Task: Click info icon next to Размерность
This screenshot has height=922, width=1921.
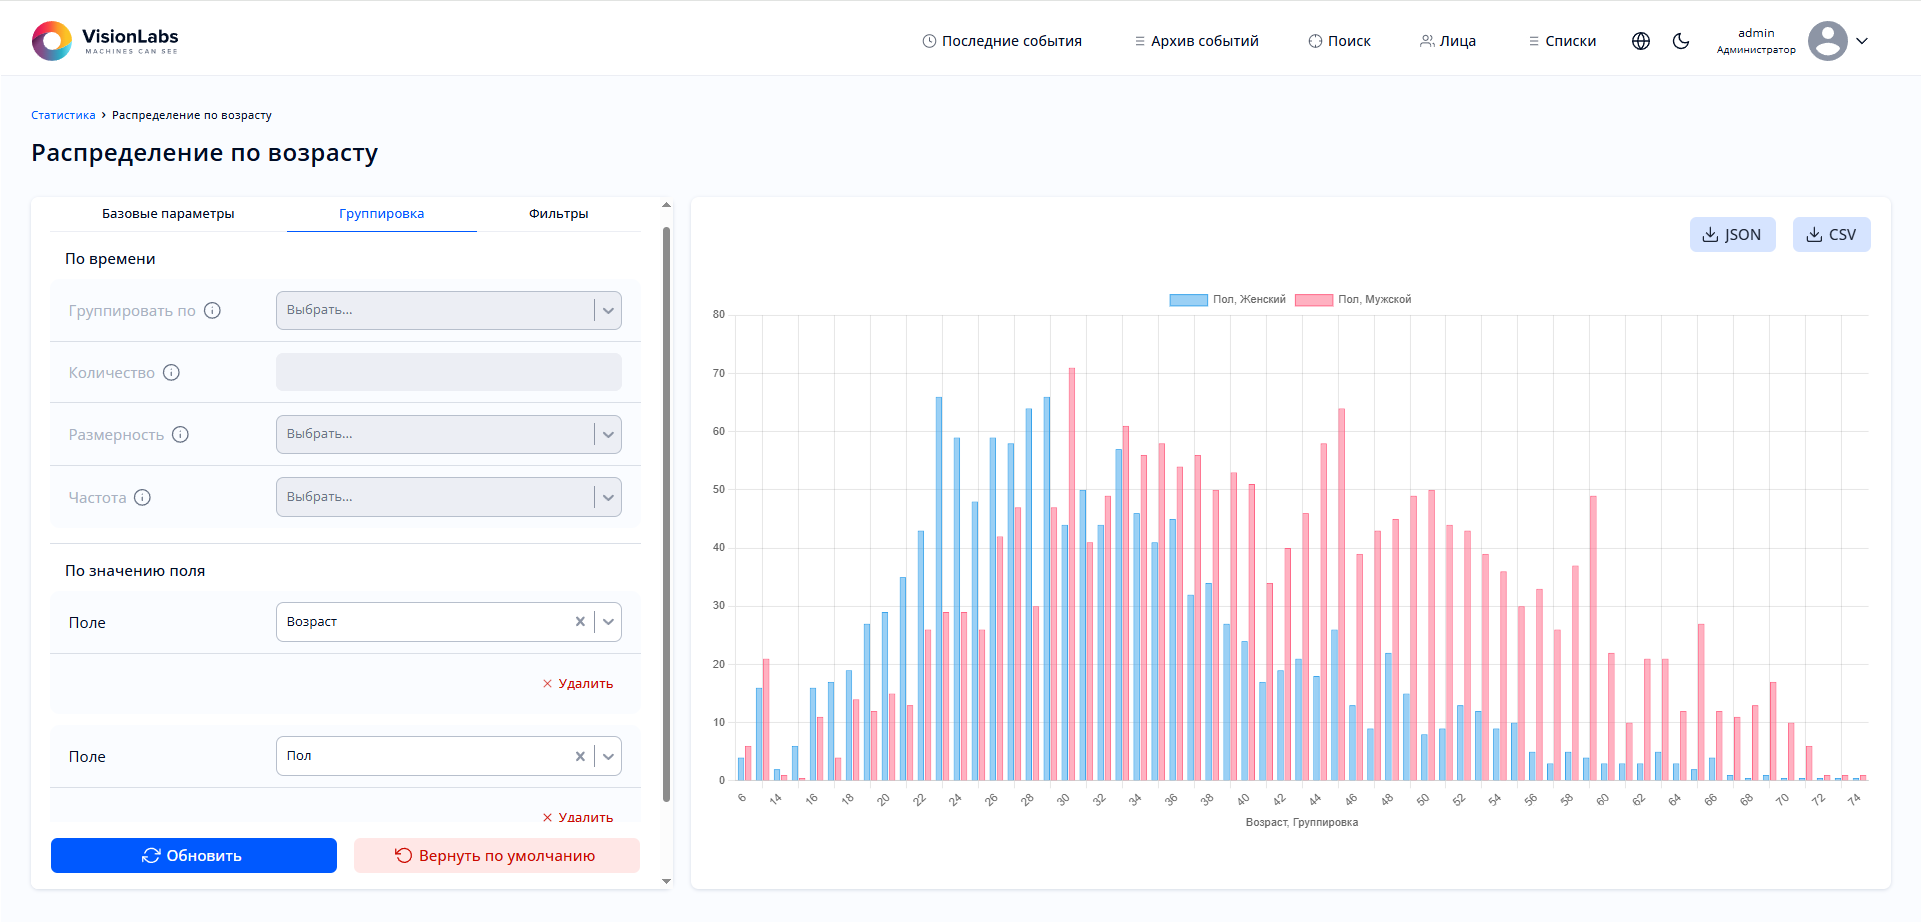Action: (x=180, y=435)
